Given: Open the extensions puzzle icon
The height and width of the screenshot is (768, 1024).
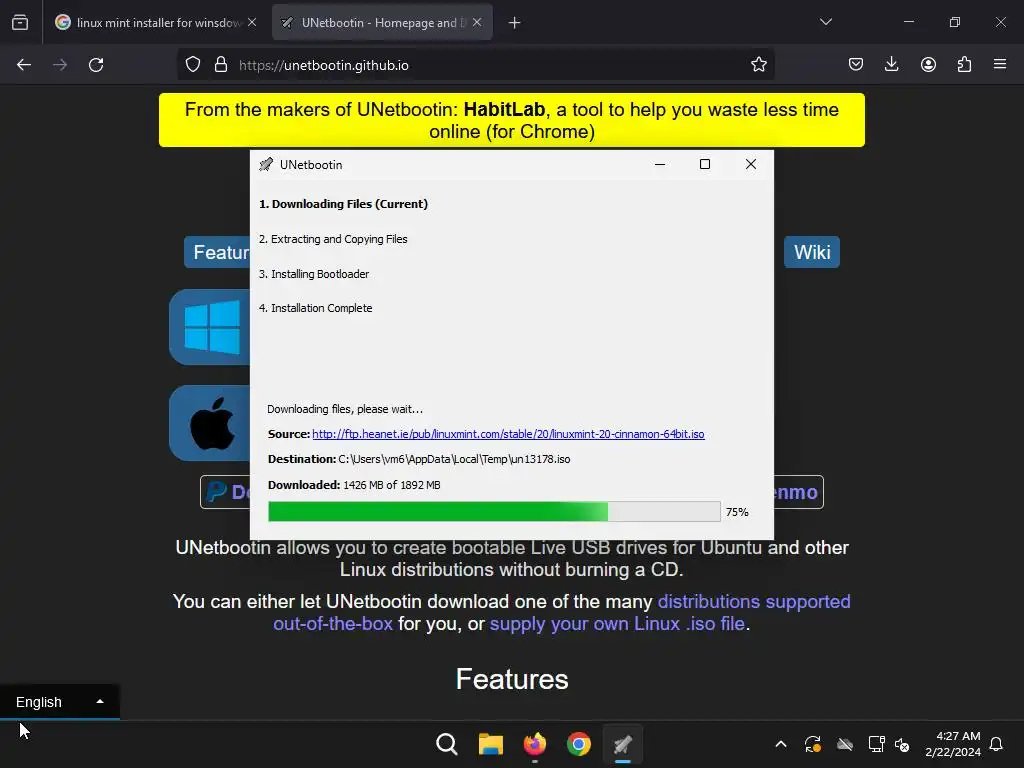Looking at the screenshot, I should tap(964, 65).
